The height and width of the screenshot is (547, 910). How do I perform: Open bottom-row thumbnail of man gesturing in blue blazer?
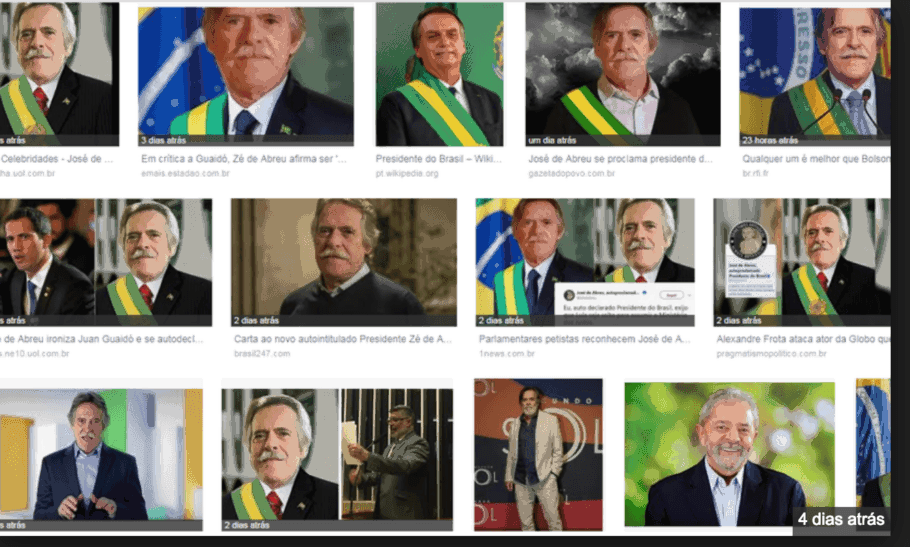101,459
